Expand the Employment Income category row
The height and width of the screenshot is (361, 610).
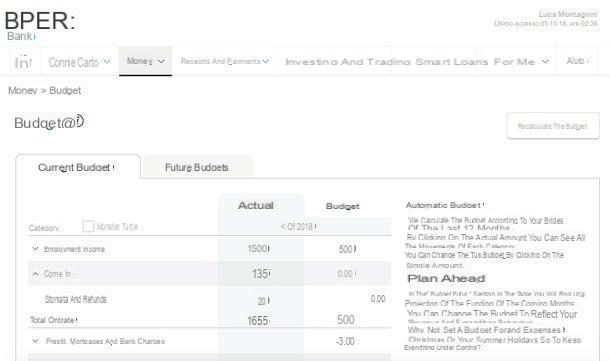point(35,249)
